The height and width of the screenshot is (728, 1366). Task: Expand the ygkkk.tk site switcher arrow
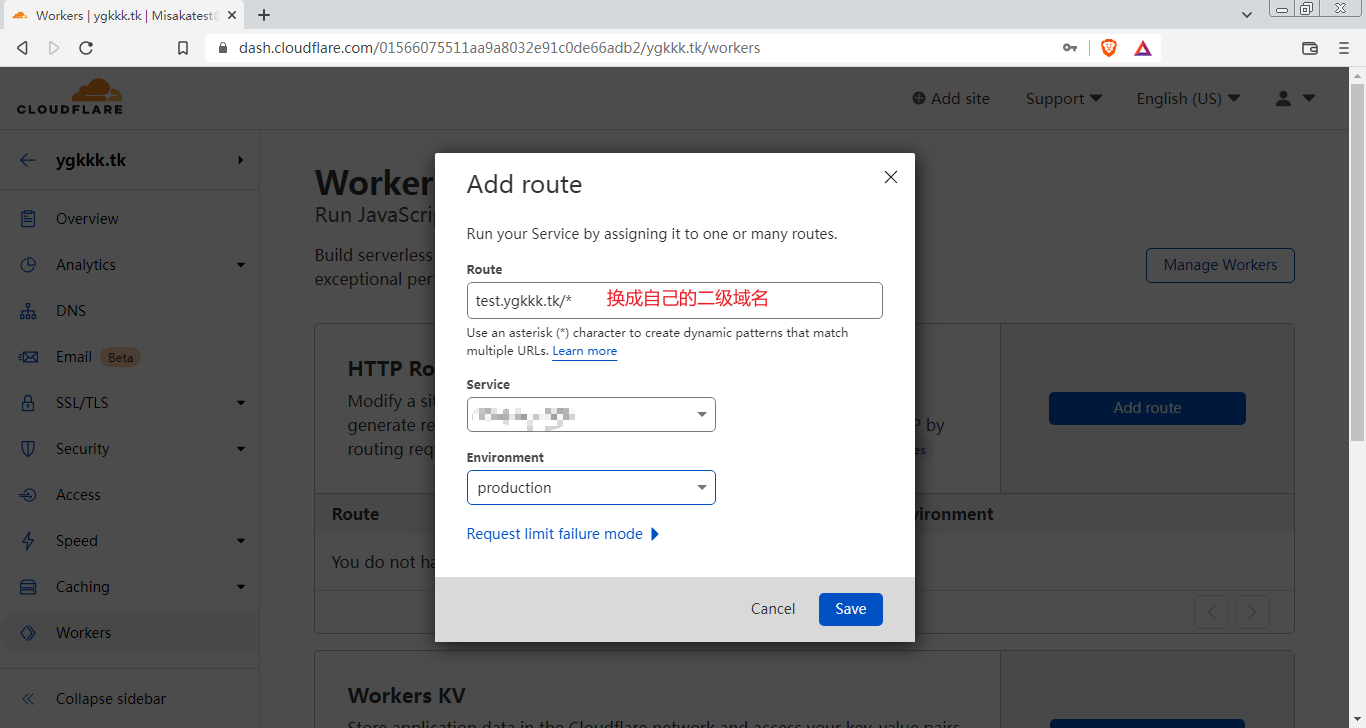point(240,160)
